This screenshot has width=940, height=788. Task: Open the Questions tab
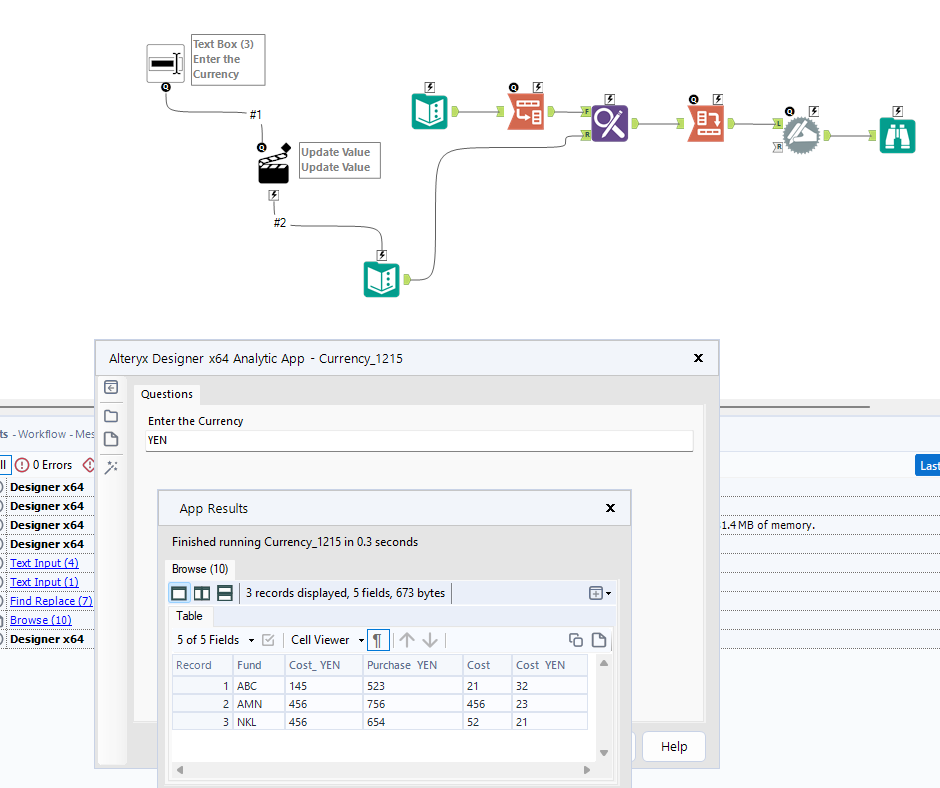[167, 394]
